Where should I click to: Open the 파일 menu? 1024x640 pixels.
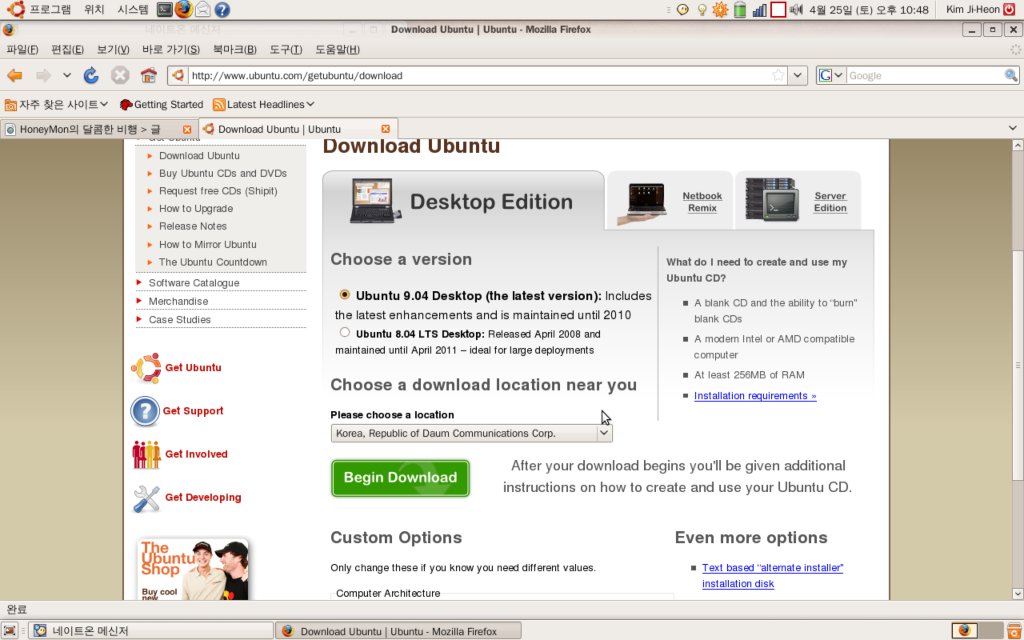tap(22, 50)
